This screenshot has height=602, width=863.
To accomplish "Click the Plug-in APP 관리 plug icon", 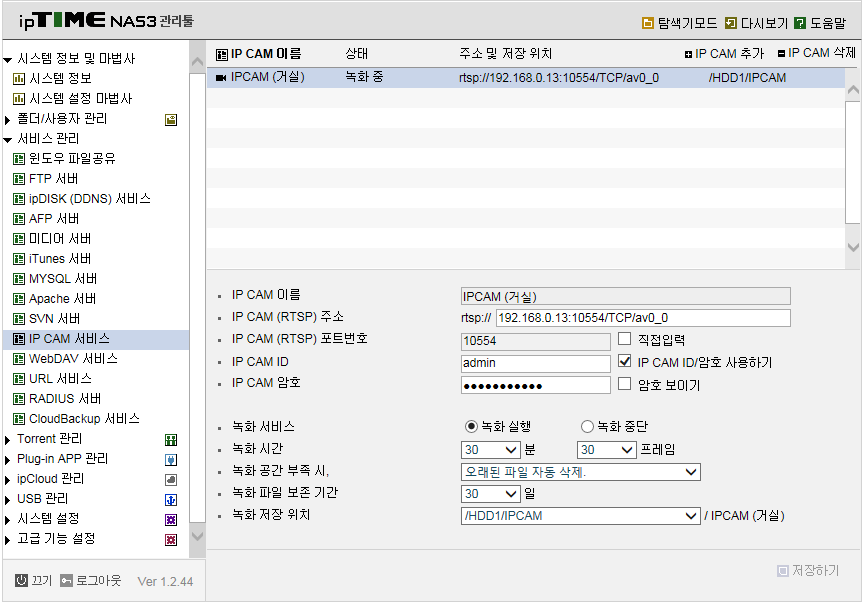I will [171, 460].
